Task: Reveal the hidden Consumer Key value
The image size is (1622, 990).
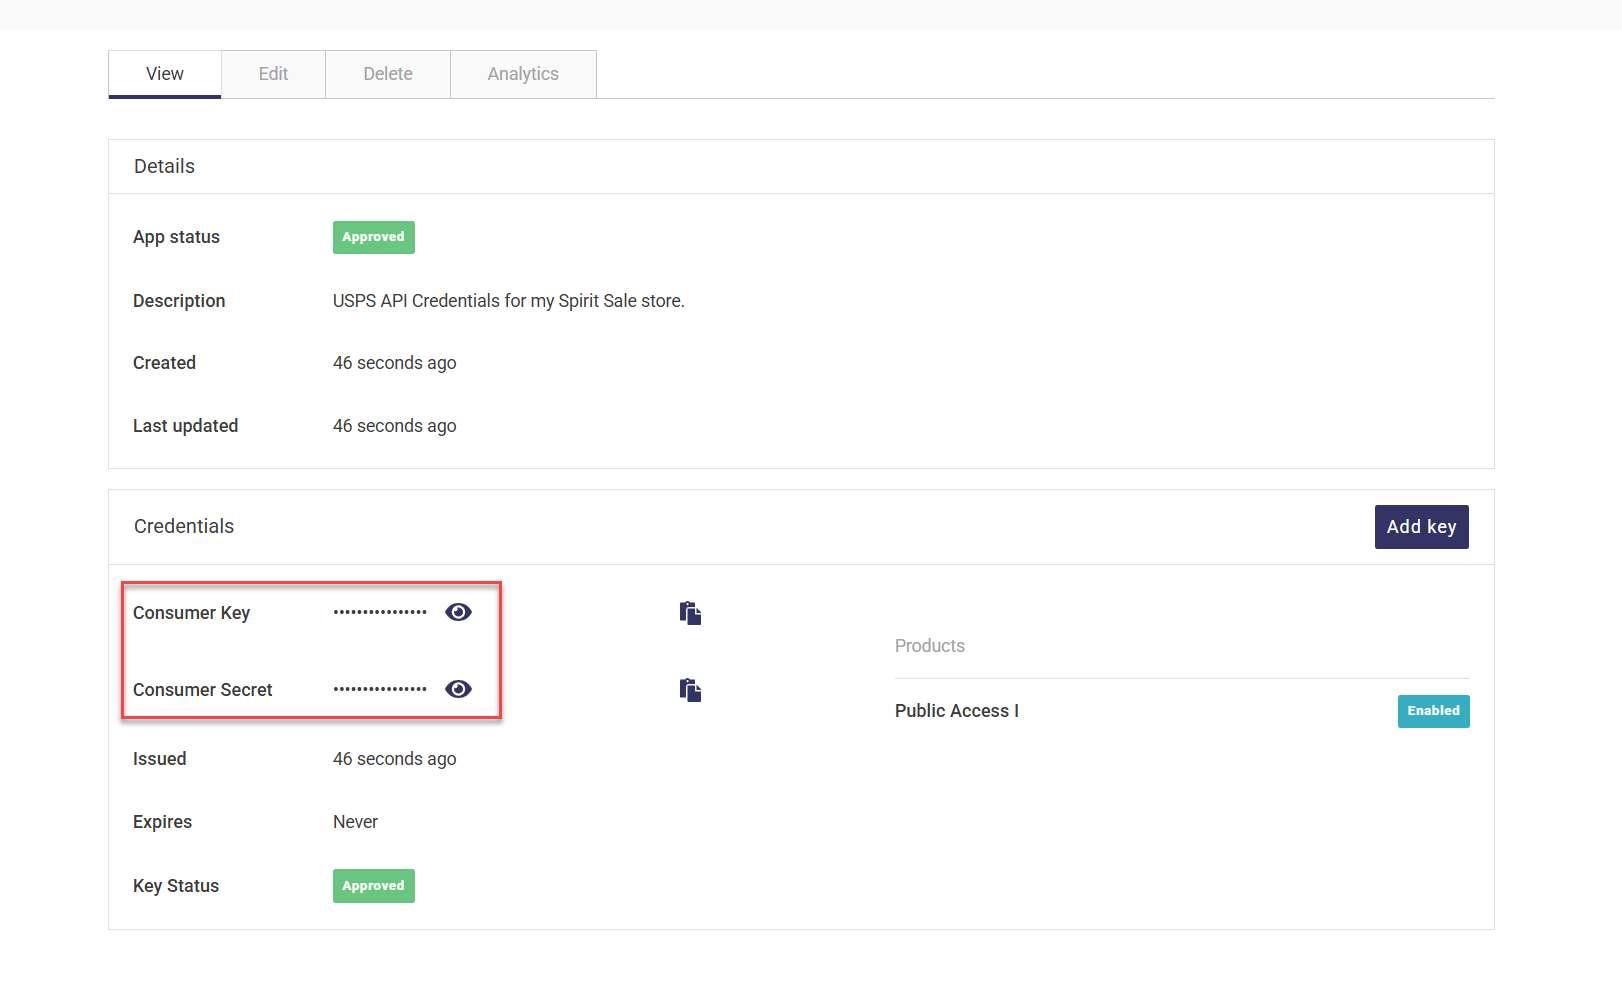Action: (458, 612)
